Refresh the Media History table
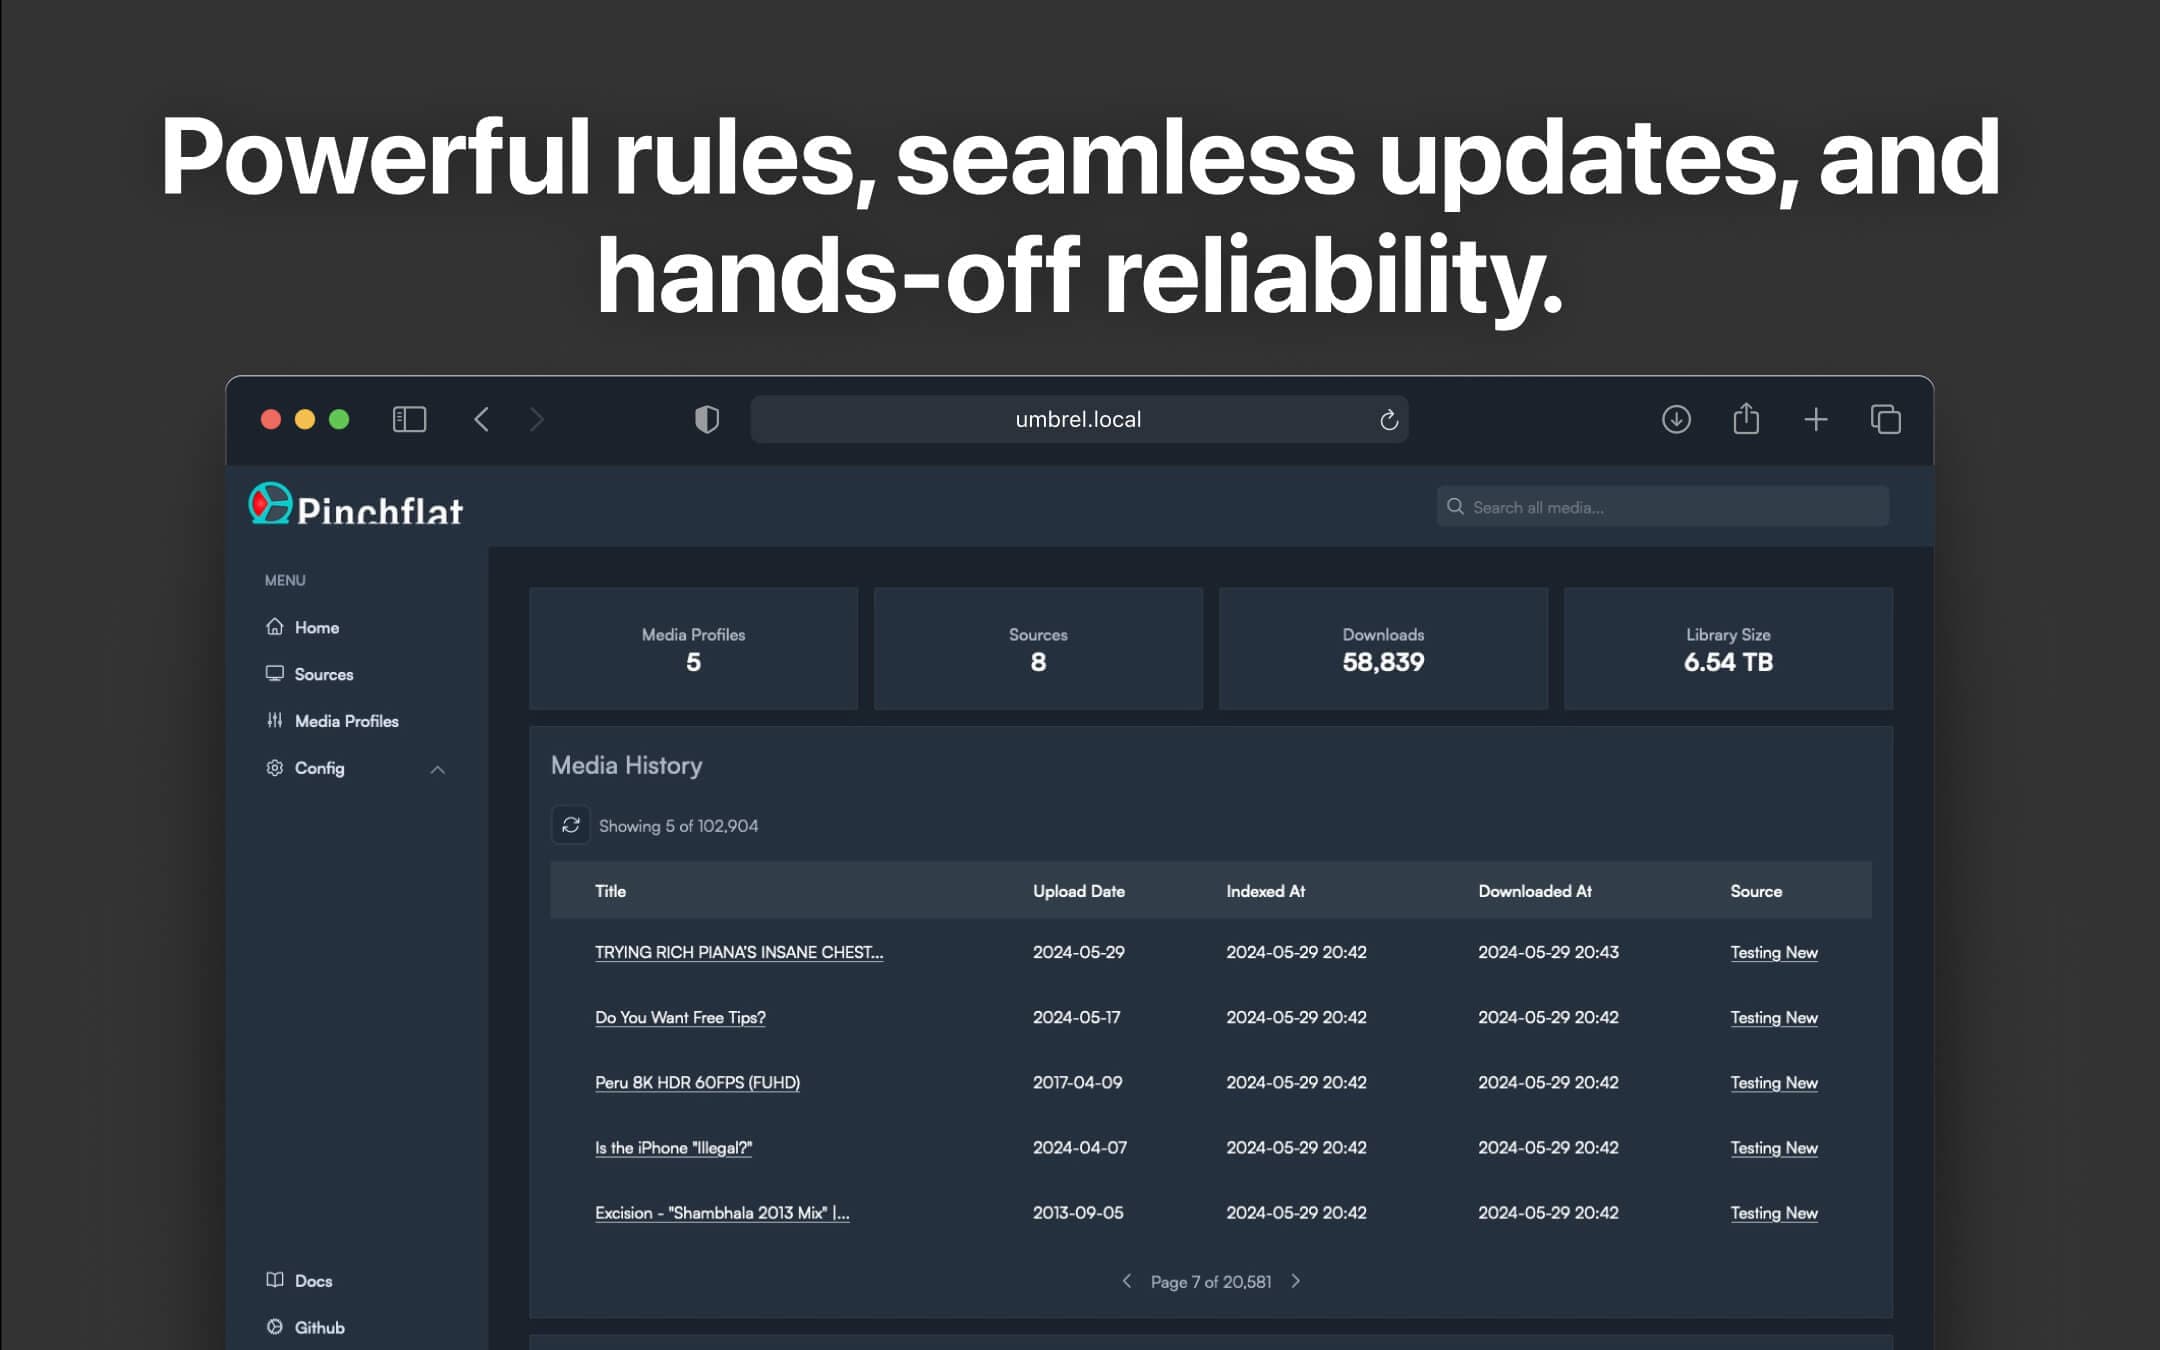The image size is (2160, 1350). (x=571, y=825)
